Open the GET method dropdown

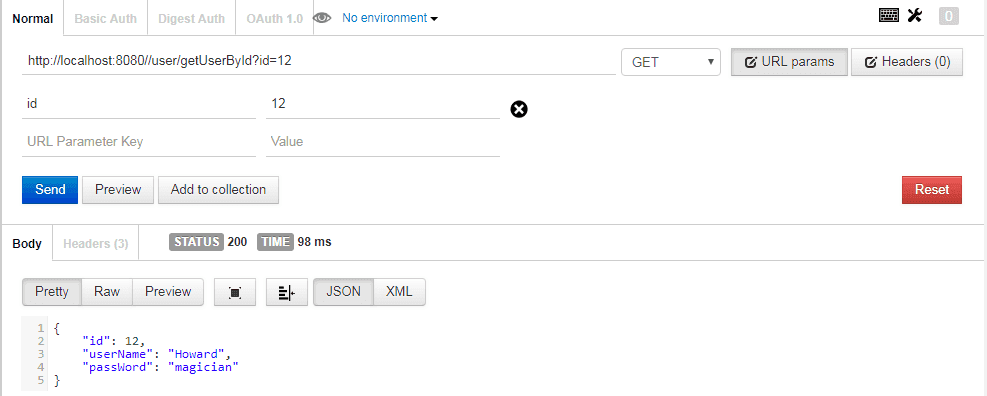(671, 62)
